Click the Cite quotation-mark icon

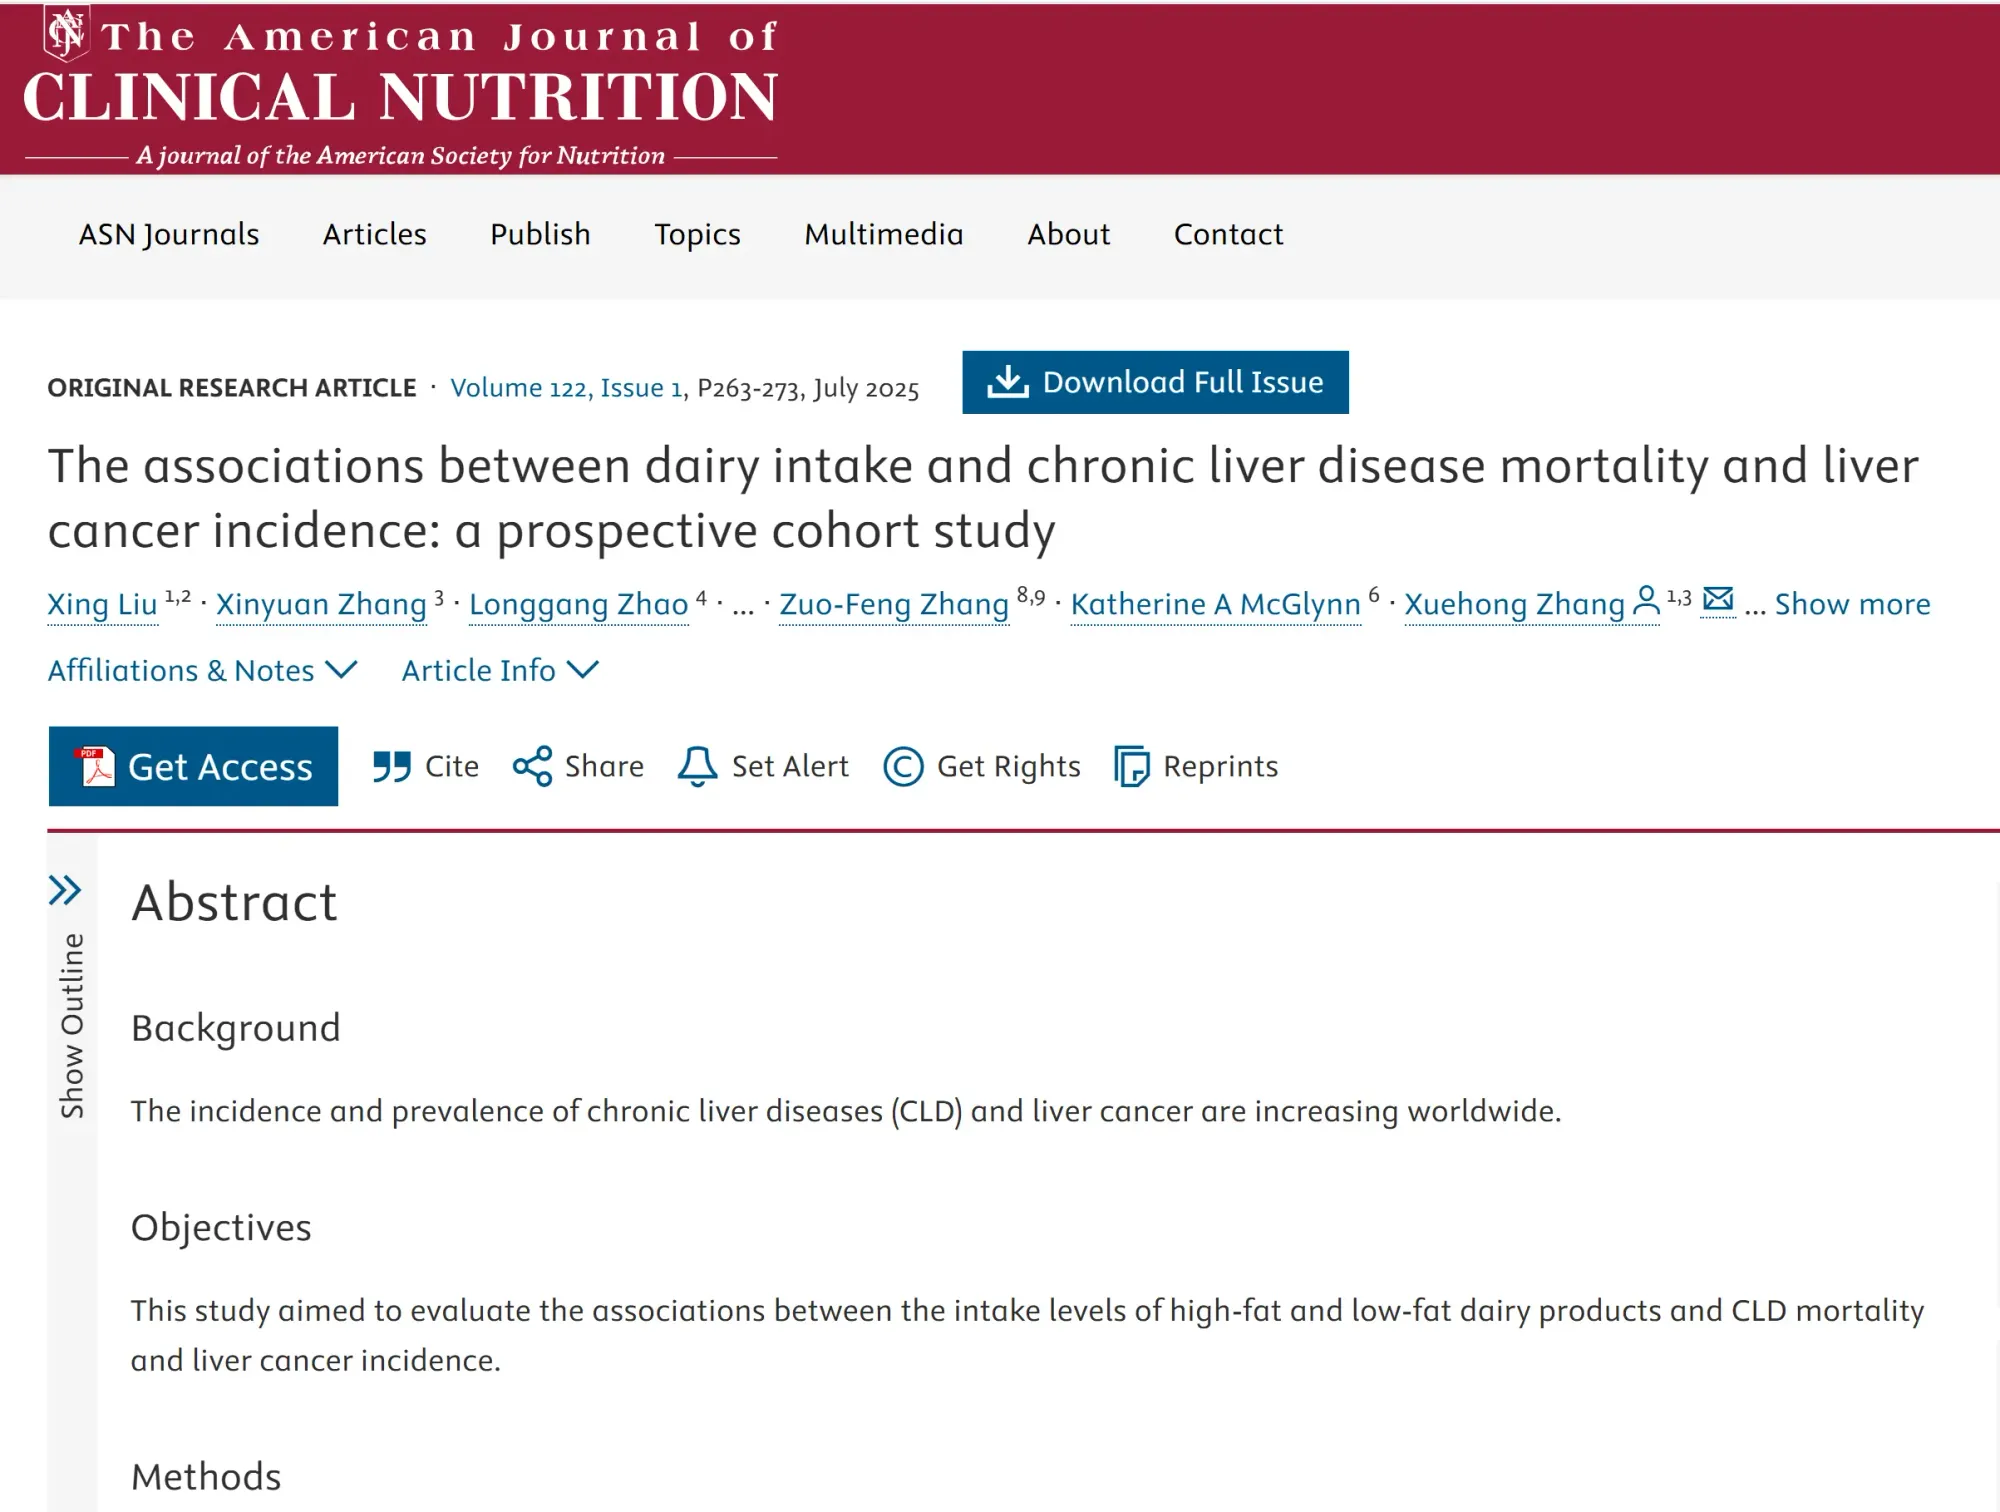pyautogui.click(x=392, y=767)
